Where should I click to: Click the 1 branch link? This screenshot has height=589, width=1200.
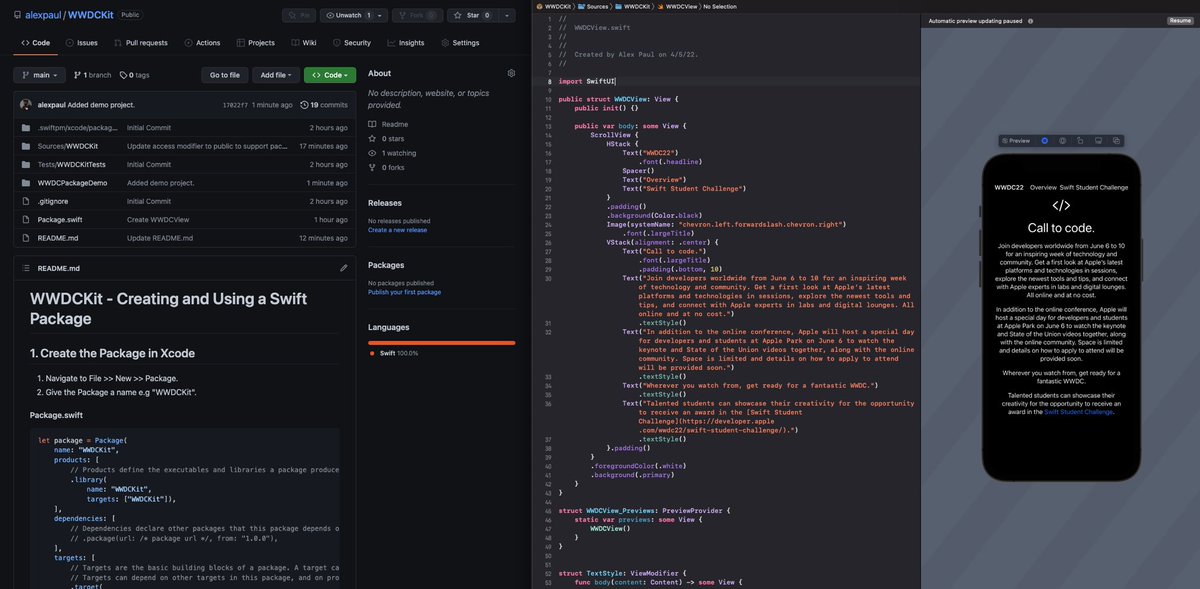point(93,75)
